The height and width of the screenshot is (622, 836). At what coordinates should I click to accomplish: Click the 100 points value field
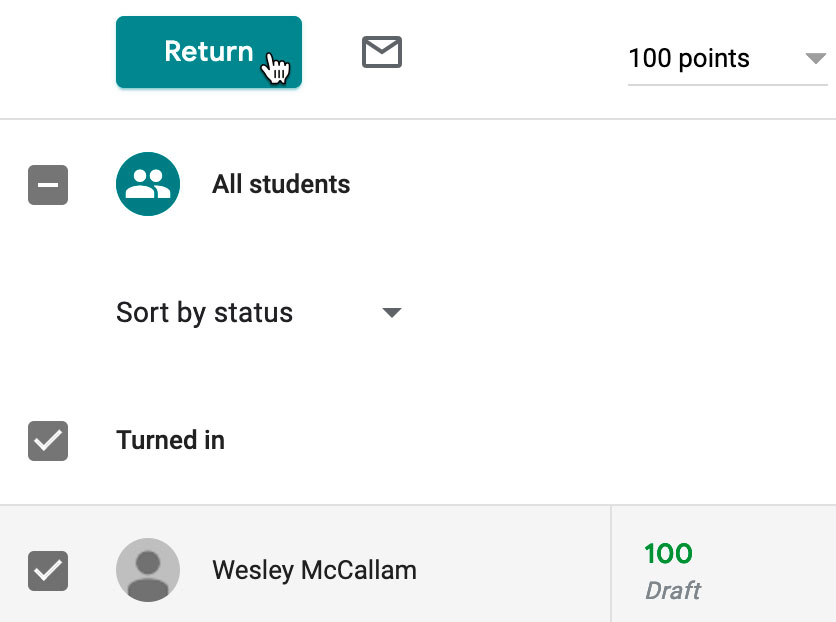click(x=689, y=59)
